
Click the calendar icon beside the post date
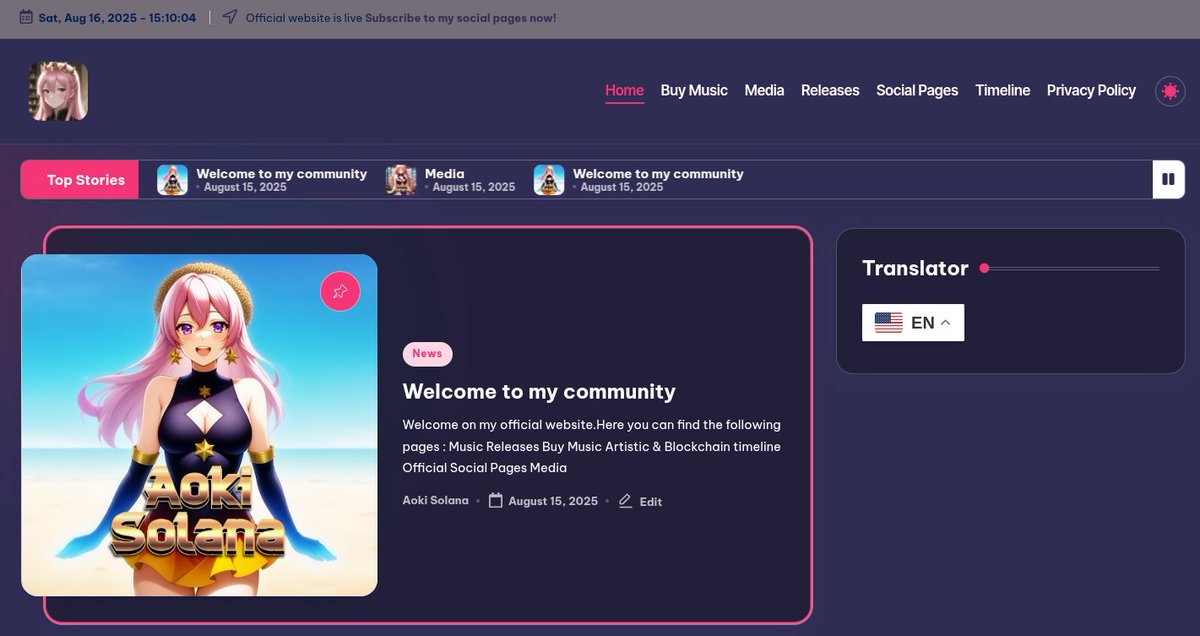click(495, 501)
